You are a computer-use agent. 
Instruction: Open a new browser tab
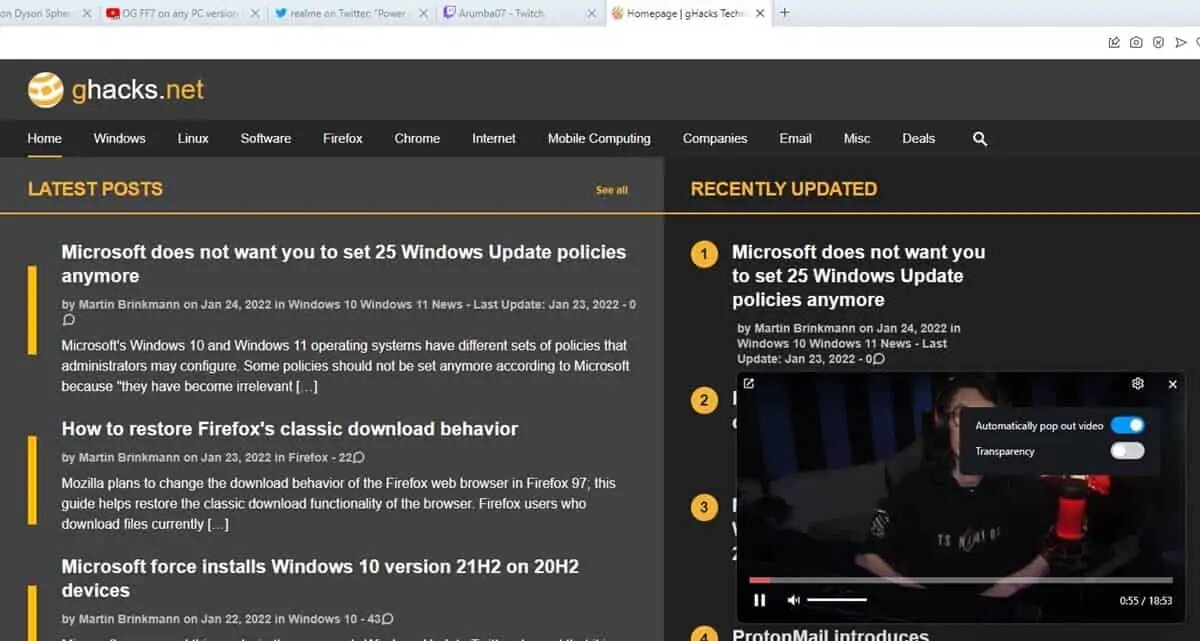coord(784,13)
